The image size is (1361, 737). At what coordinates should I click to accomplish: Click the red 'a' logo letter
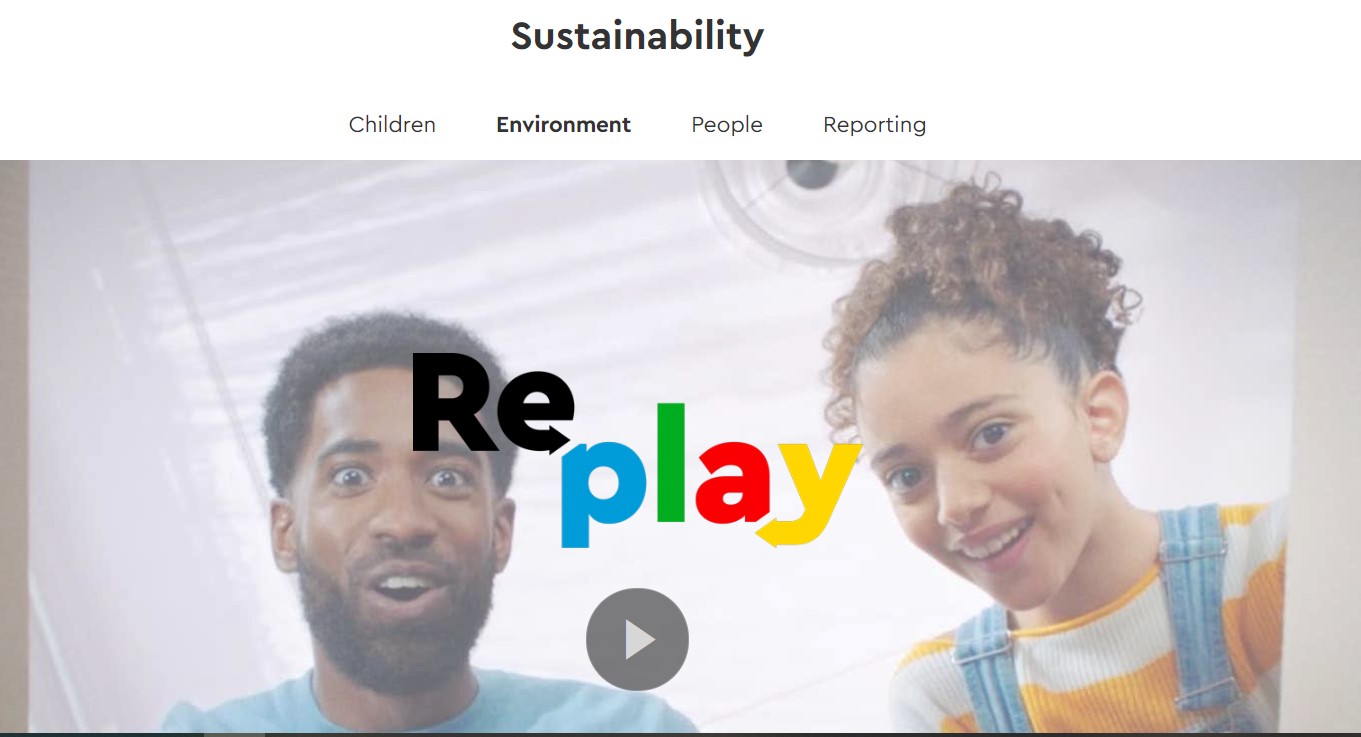click(734, 483)
